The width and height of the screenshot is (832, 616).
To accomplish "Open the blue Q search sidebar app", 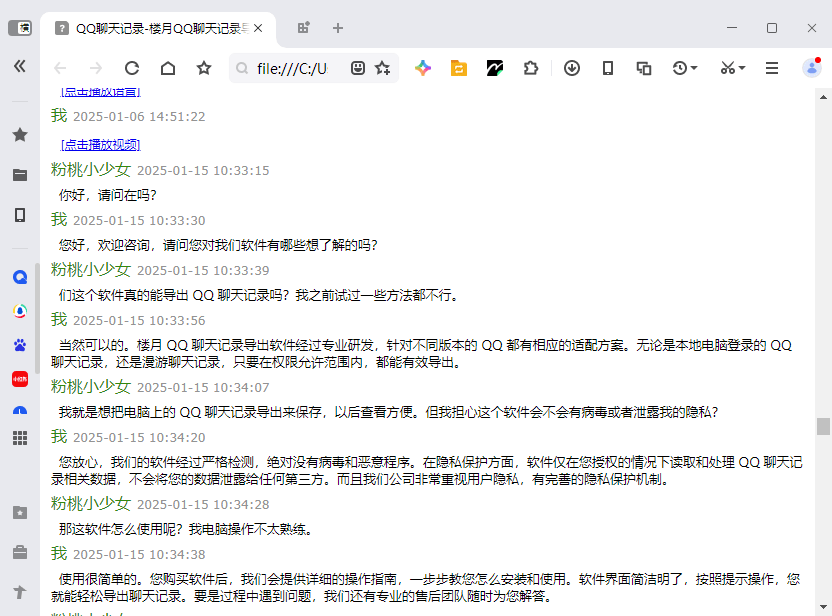I will (x=20, y=277).
